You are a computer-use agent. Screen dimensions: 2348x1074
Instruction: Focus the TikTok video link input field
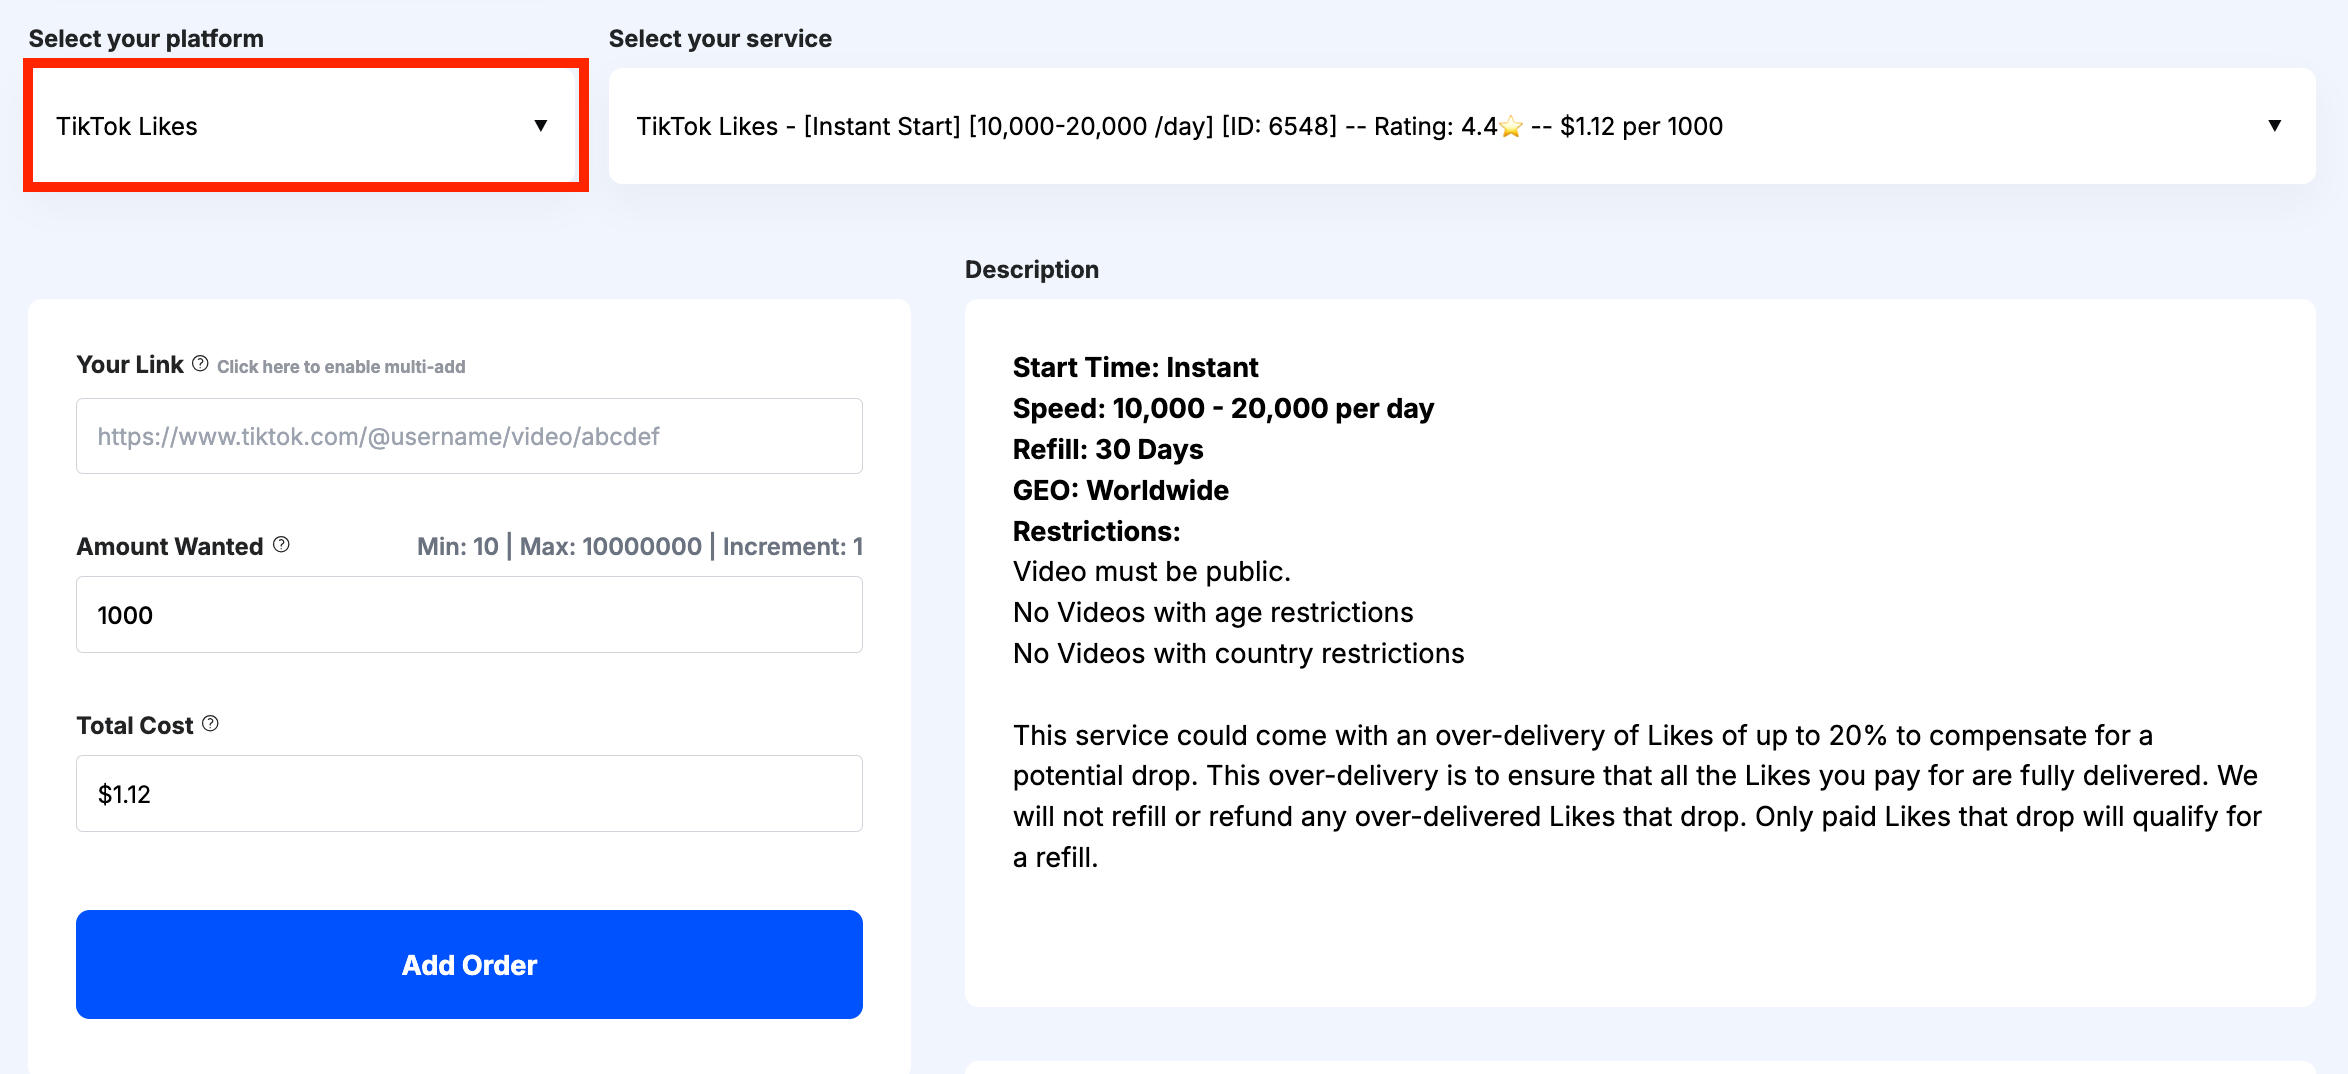tap(469, 436)
